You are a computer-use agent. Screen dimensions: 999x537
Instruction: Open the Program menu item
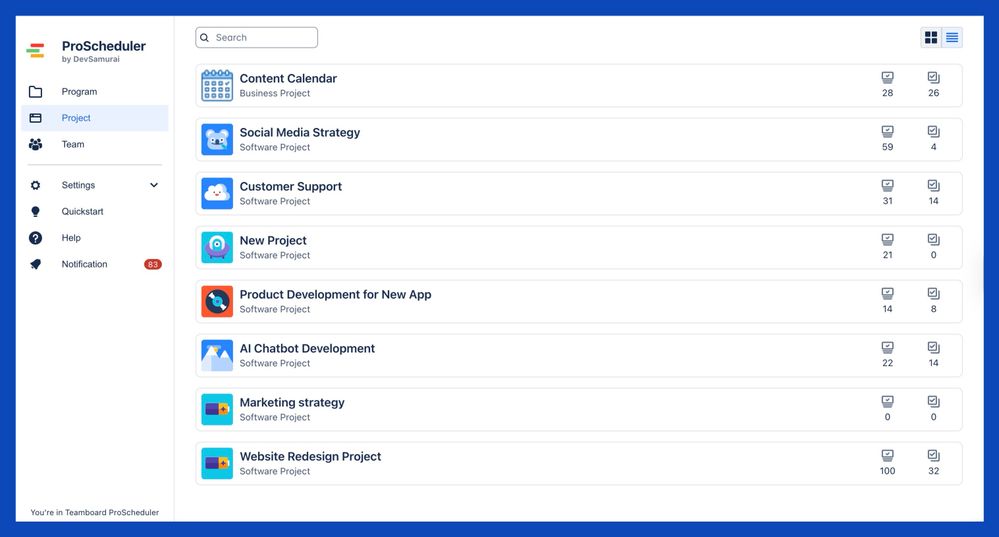click(95, 92)
